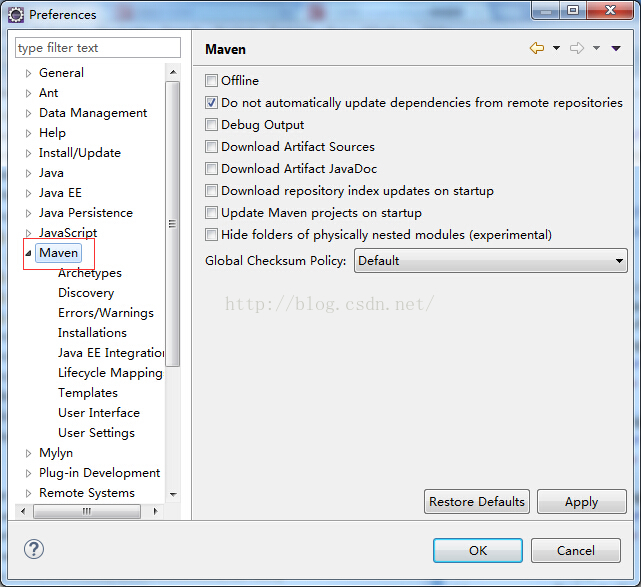Select Plug-in Development category label
The image size is (641, 587).
(99, 473)
